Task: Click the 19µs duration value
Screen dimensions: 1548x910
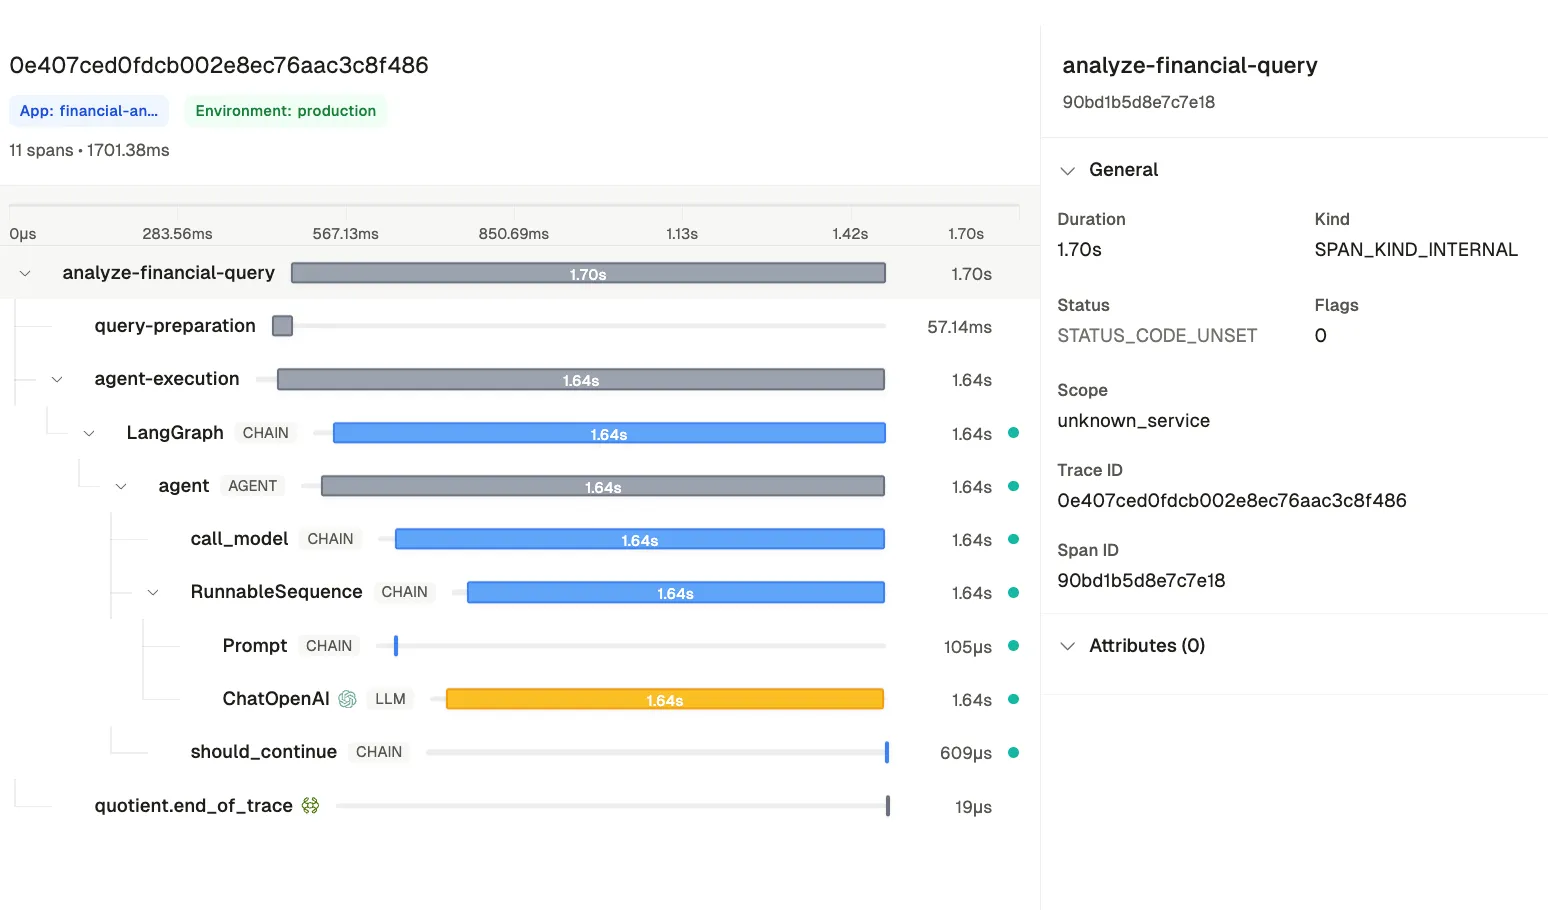Action: 973,807
